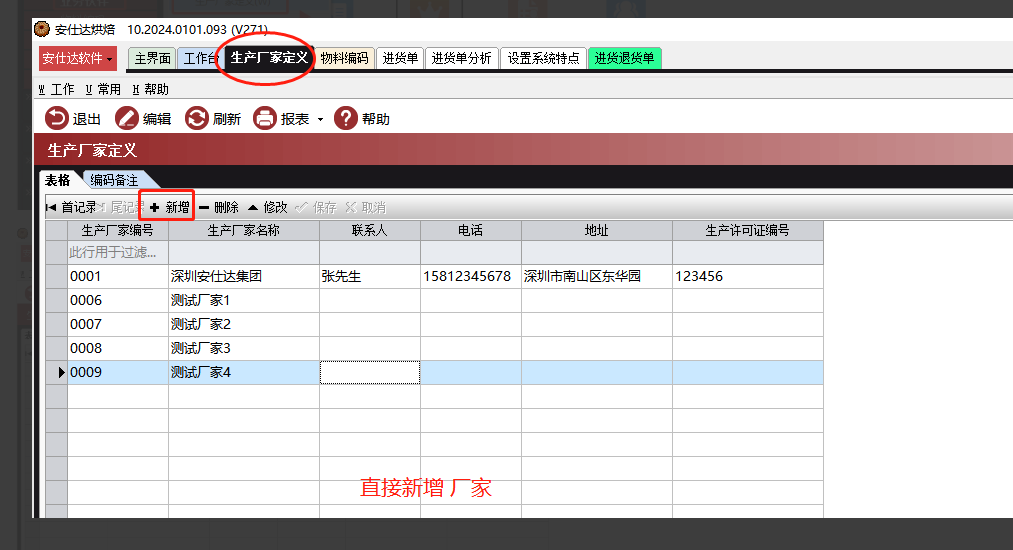The image size is (1013, 550).
Task: Open the 工作 menu
Action: [x=56, y=89]
